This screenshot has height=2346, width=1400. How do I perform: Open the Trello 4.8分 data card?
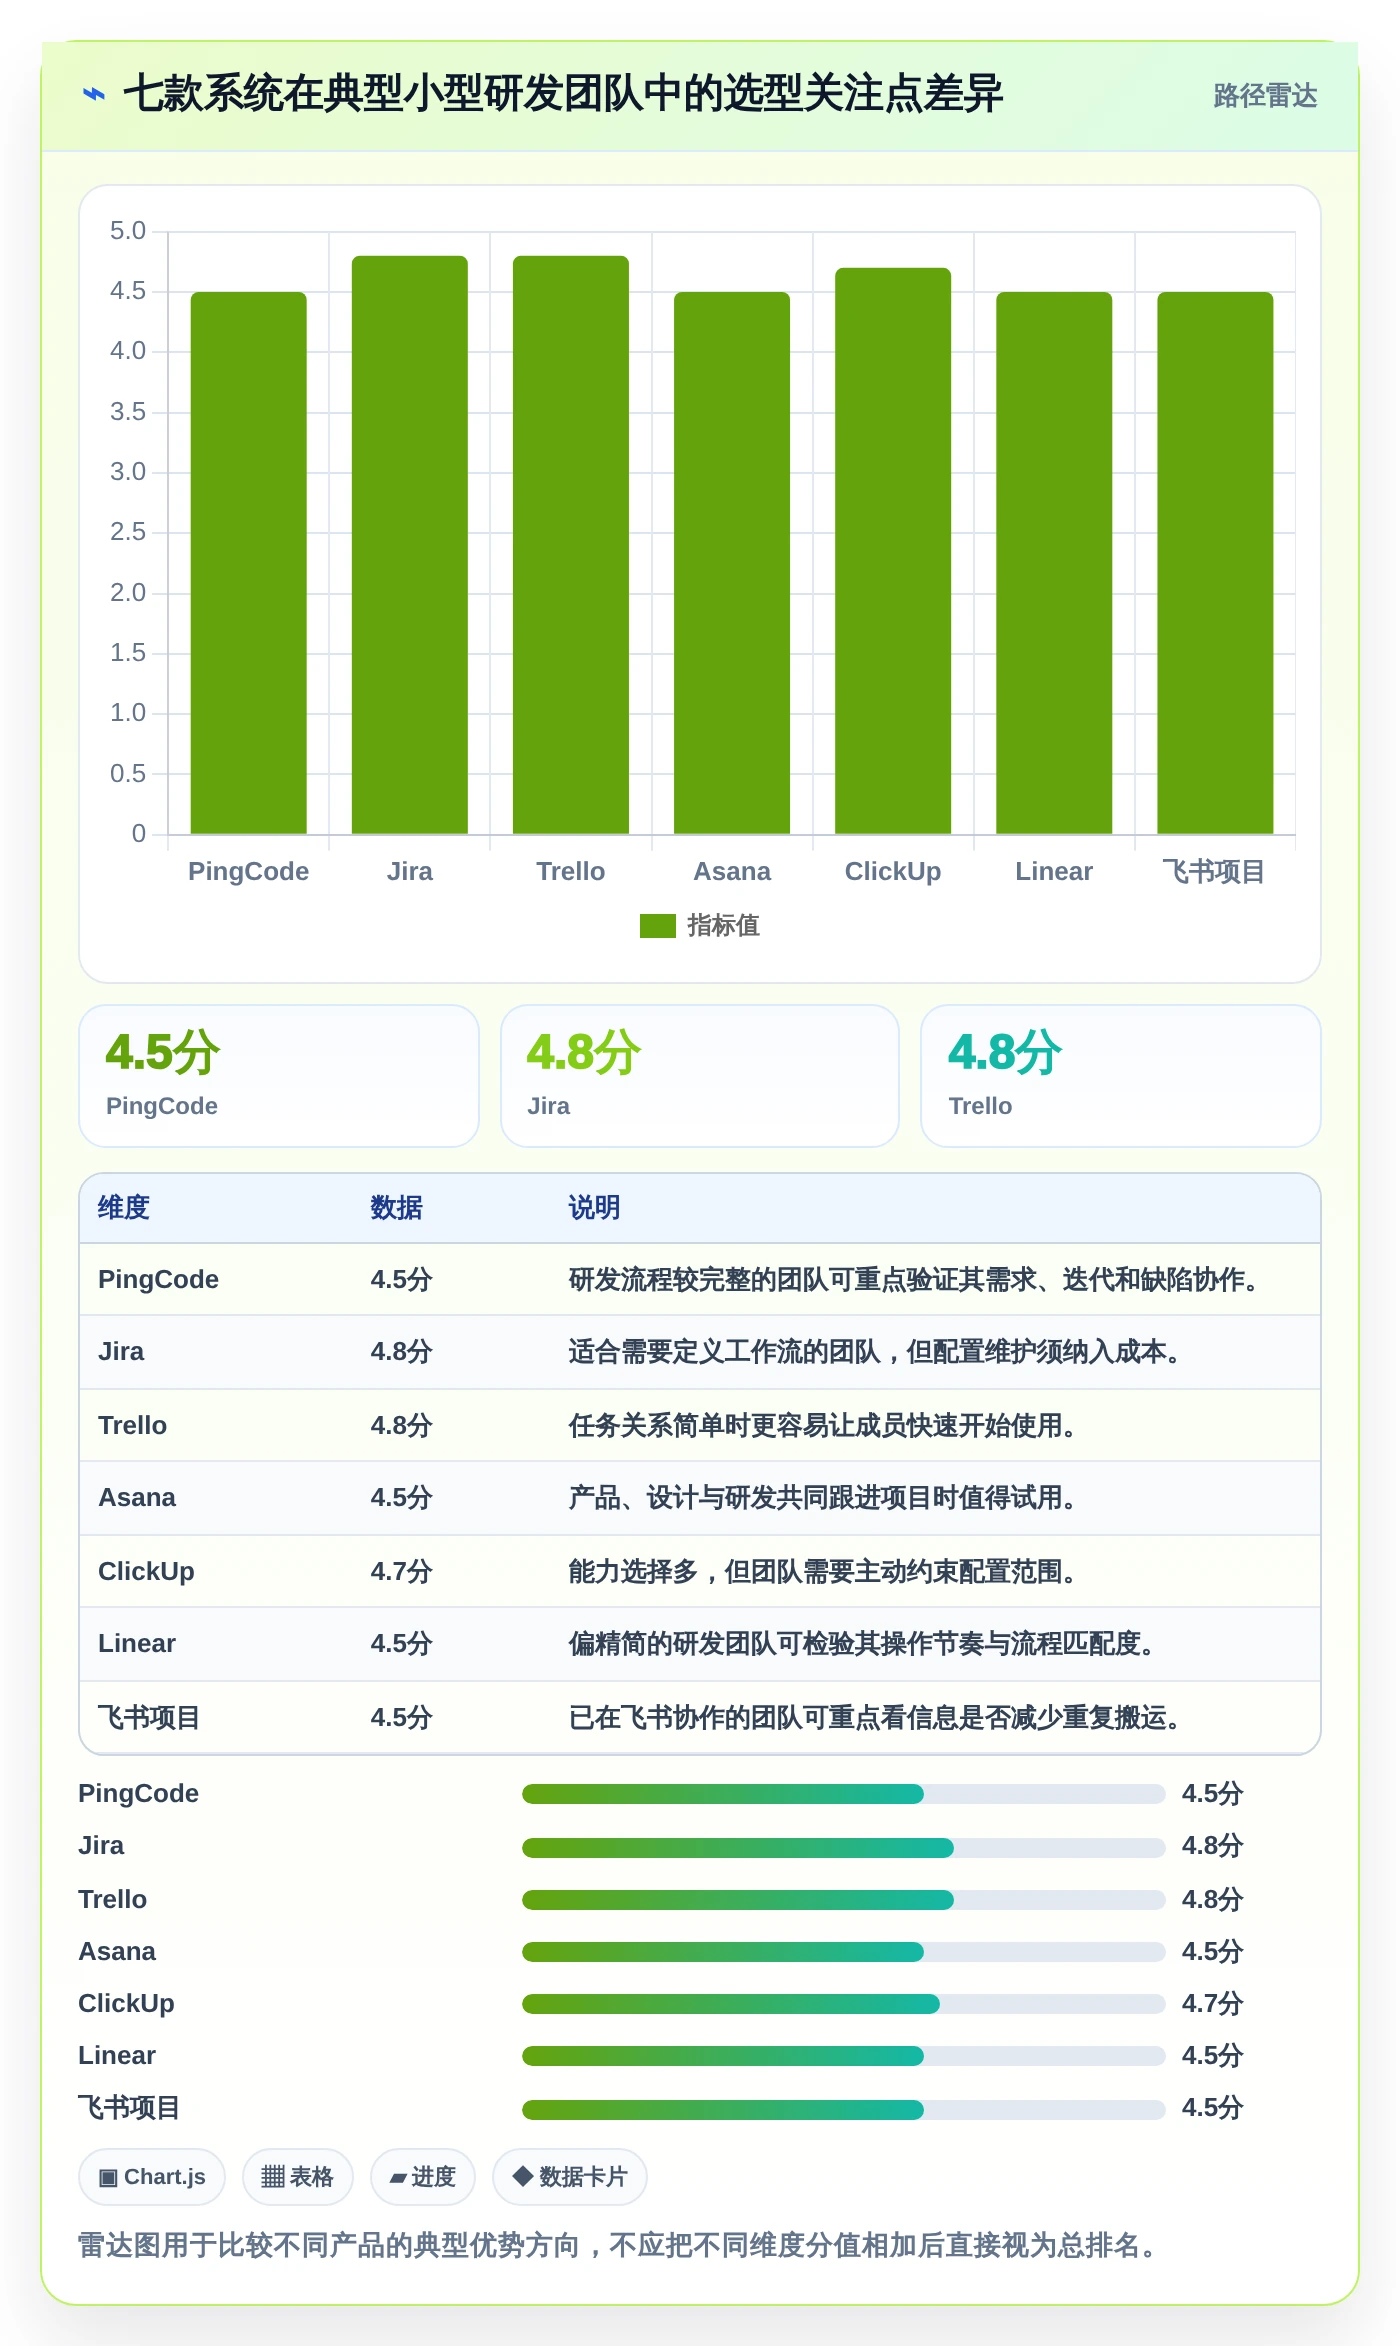click(x=1121, y=1076)
